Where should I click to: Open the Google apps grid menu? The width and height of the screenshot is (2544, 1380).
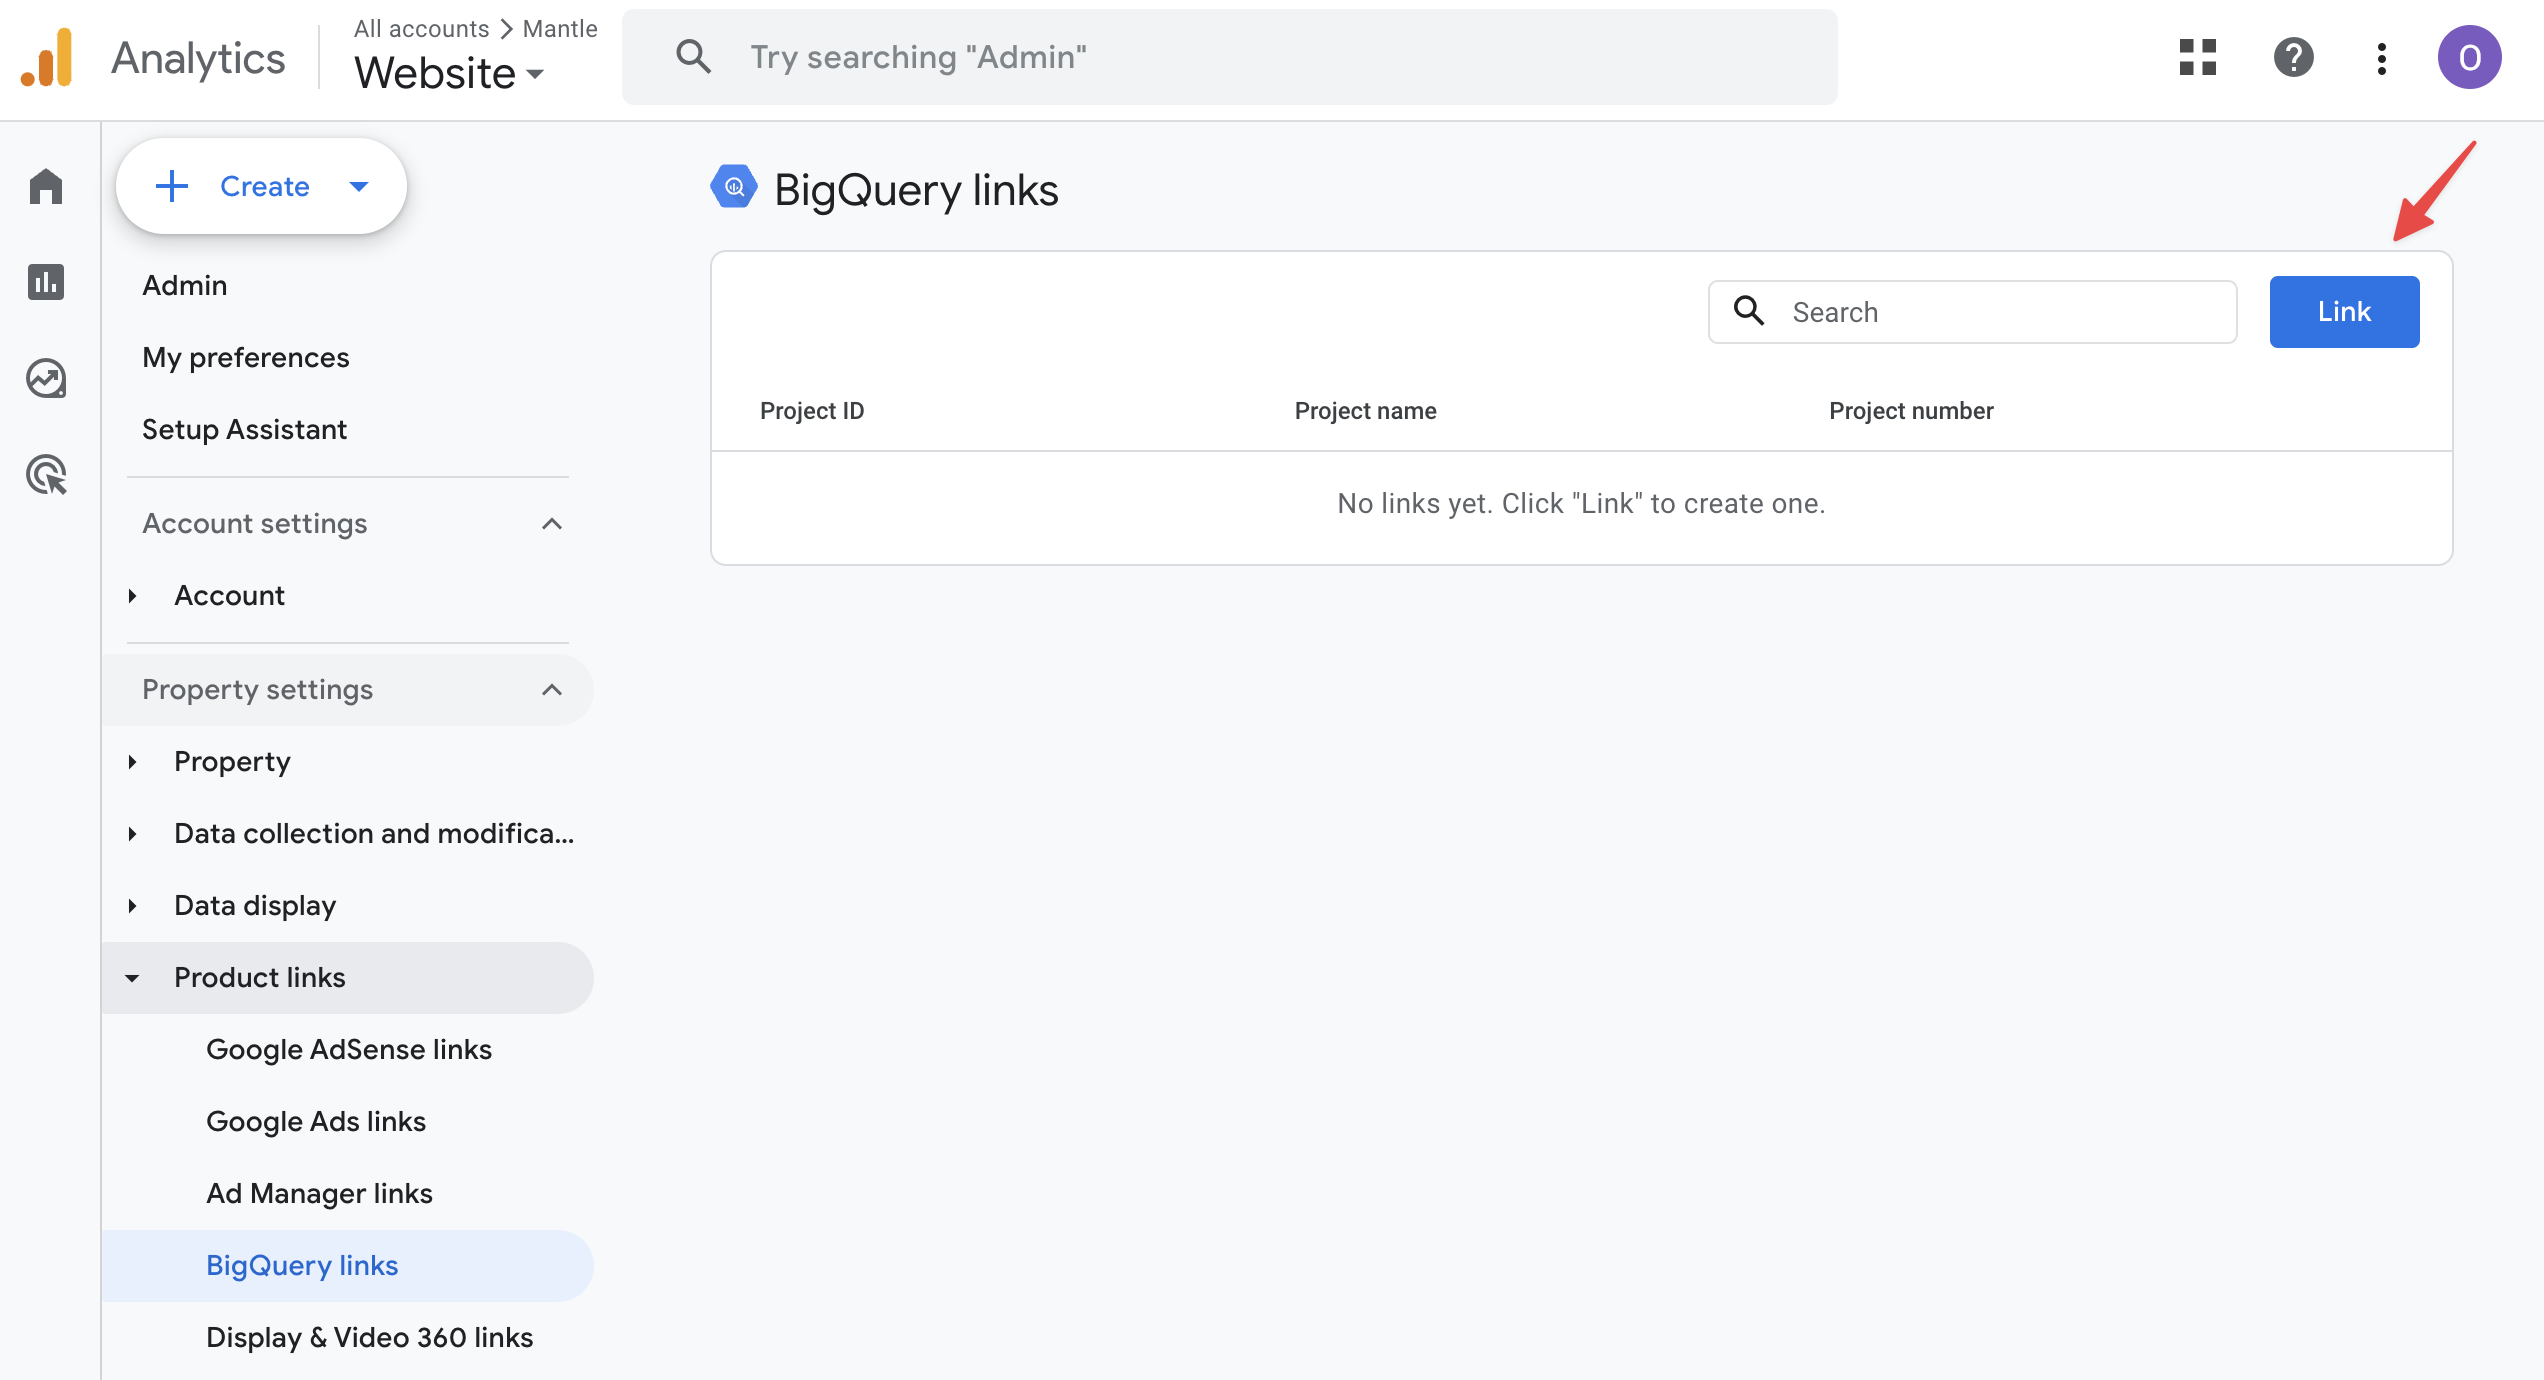click(x=2198, y=57)
